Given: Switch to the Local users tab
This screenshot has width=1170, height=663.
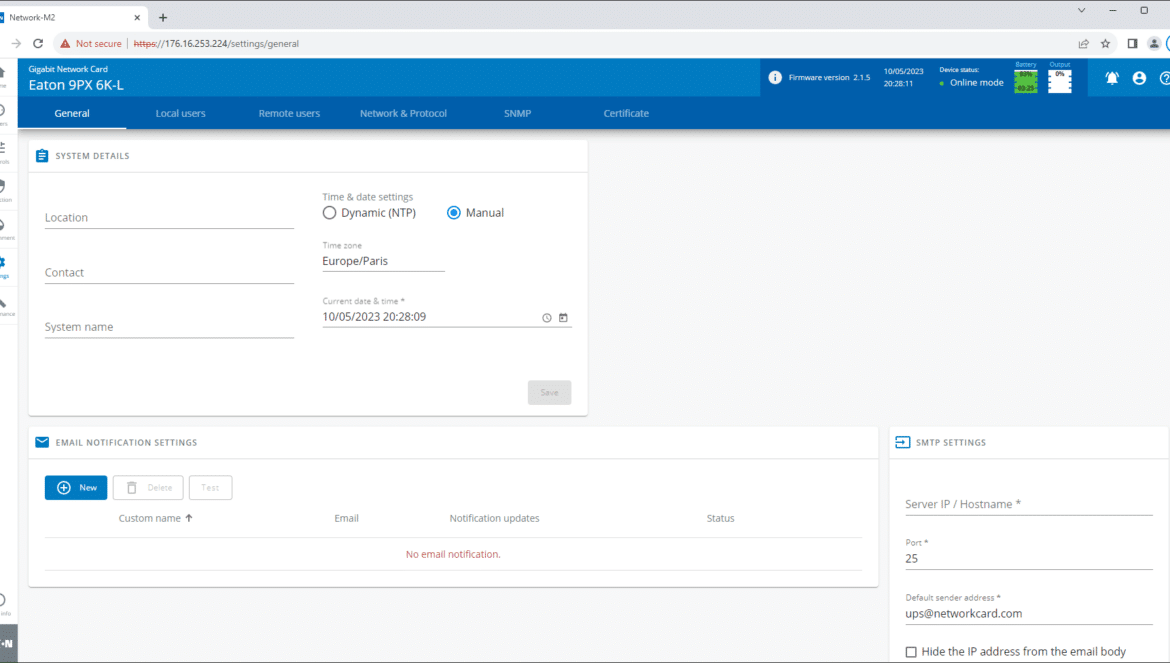Looking at the screenshot, I should tap(181, 113).
